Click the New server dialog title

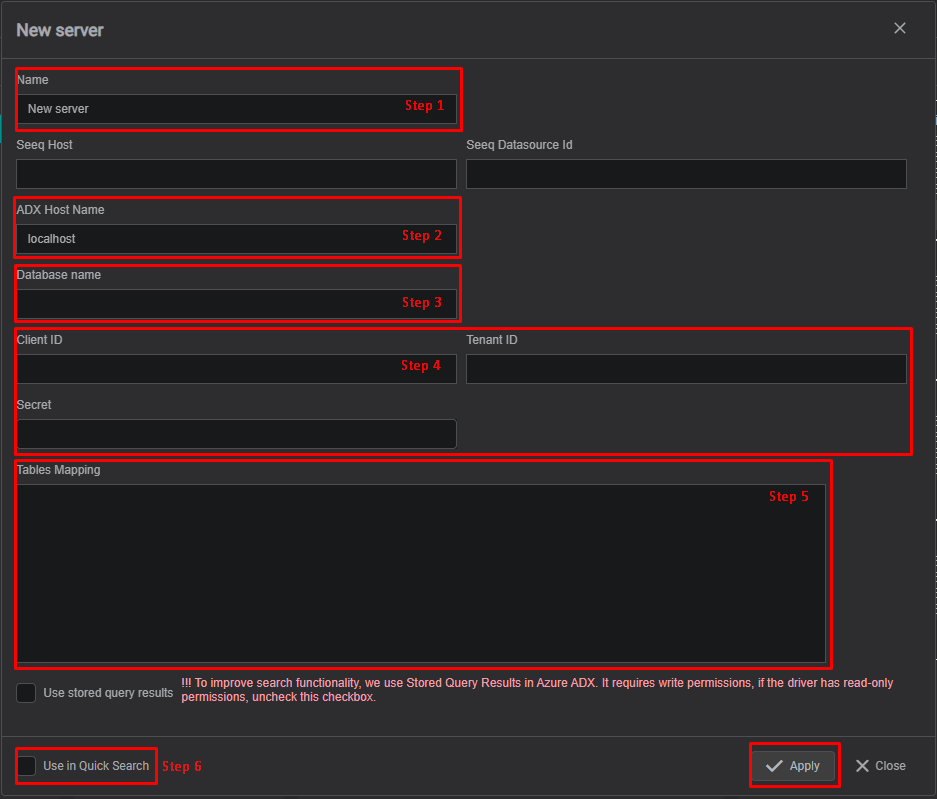60,30
